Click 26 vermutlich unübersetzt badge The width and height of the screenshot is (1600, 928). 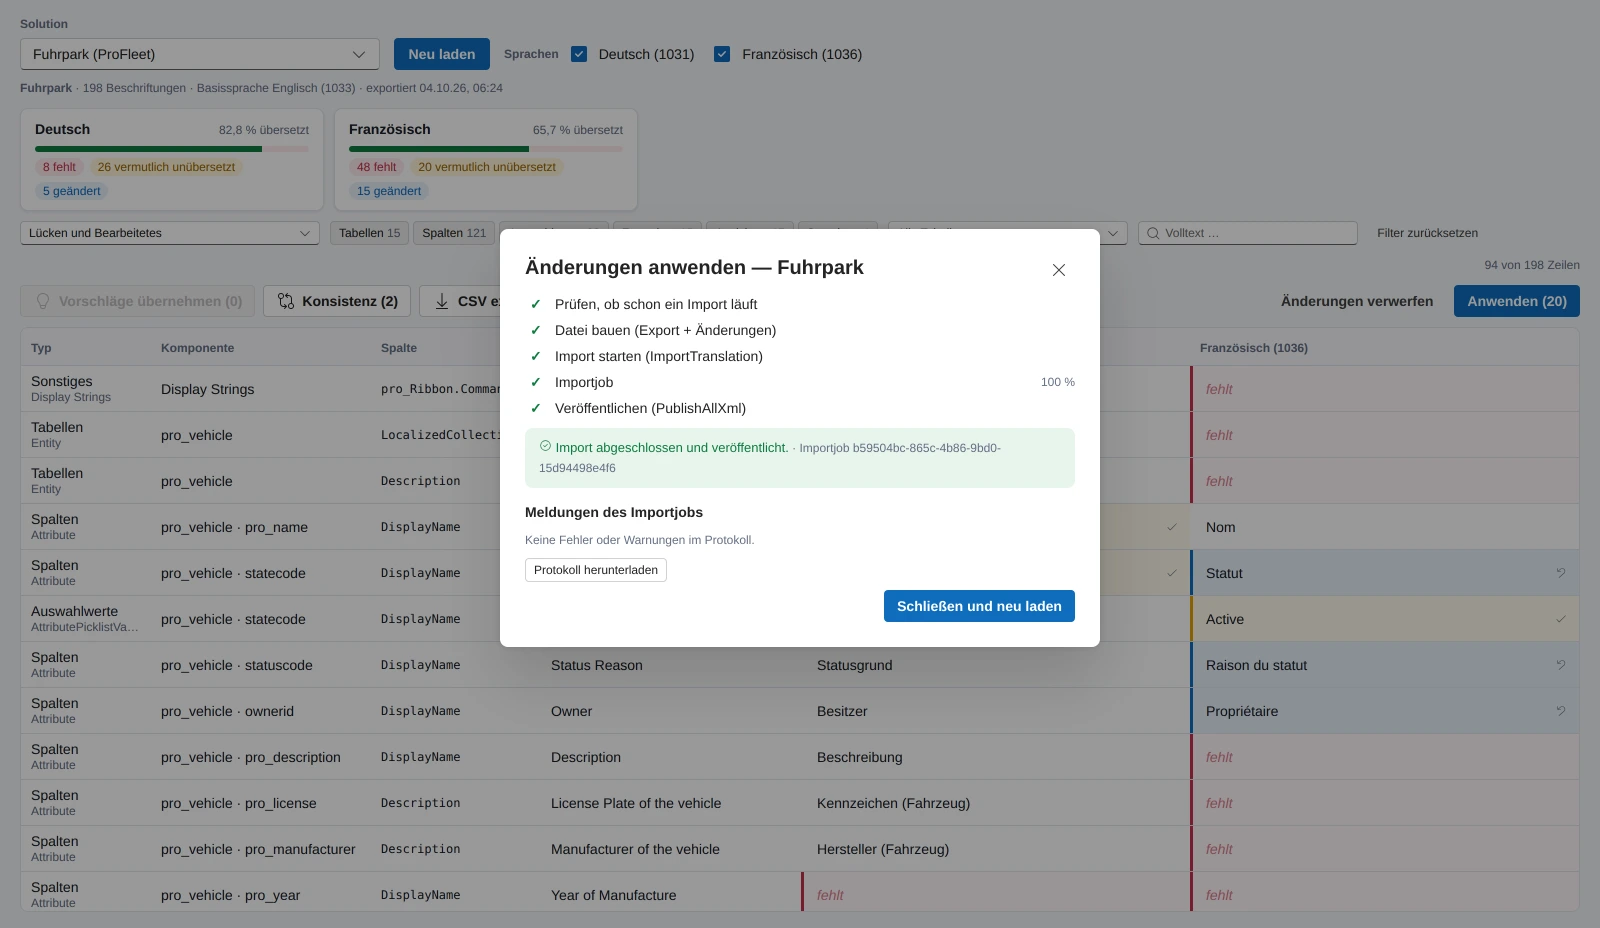(166, 167)
